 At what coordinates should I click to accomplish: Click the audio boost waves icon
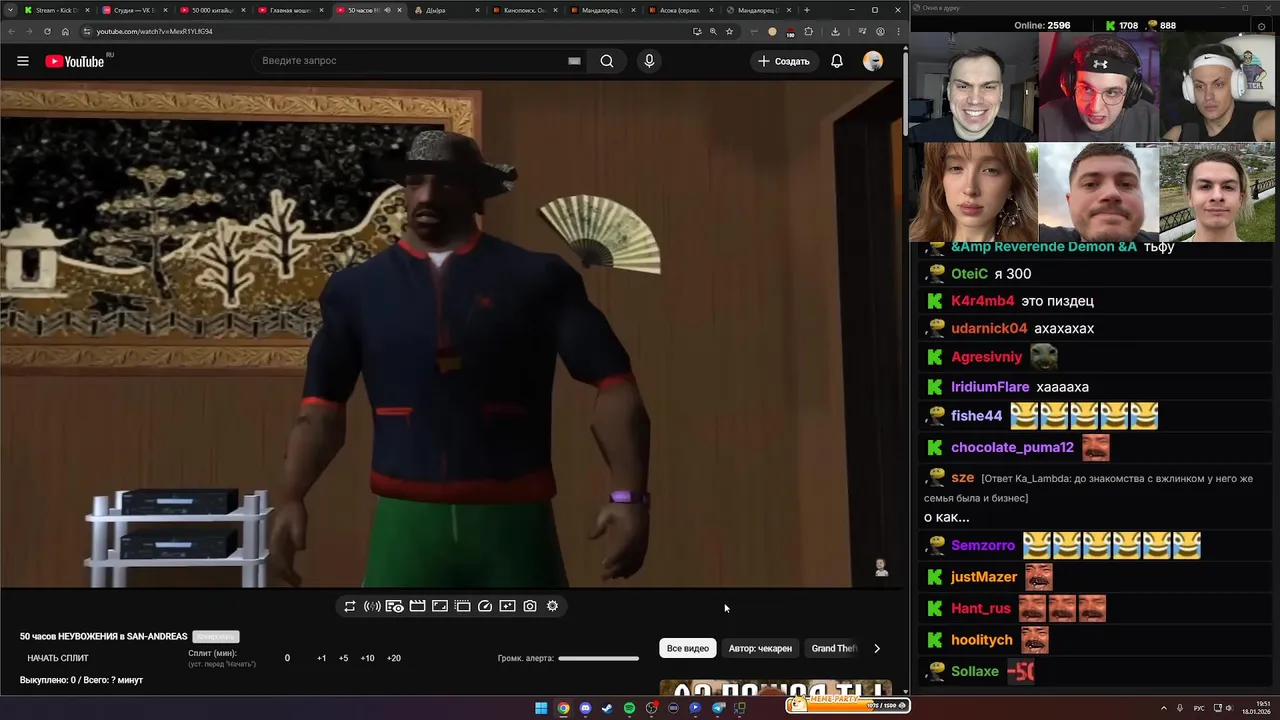pyautogui.click(x=372, y=606)
